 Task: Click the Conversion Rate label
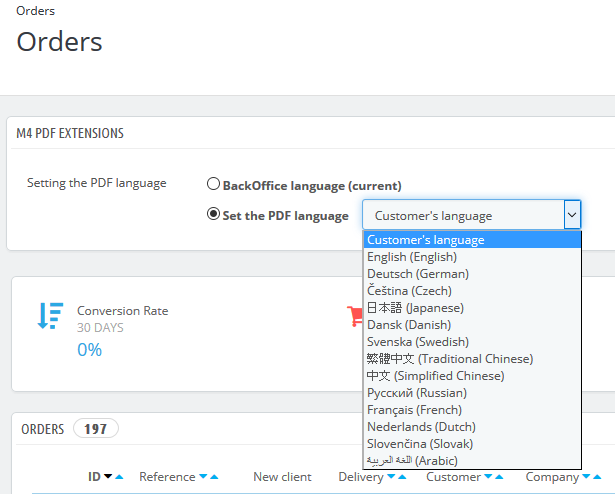pyautogui.click(x=123, y=310)
